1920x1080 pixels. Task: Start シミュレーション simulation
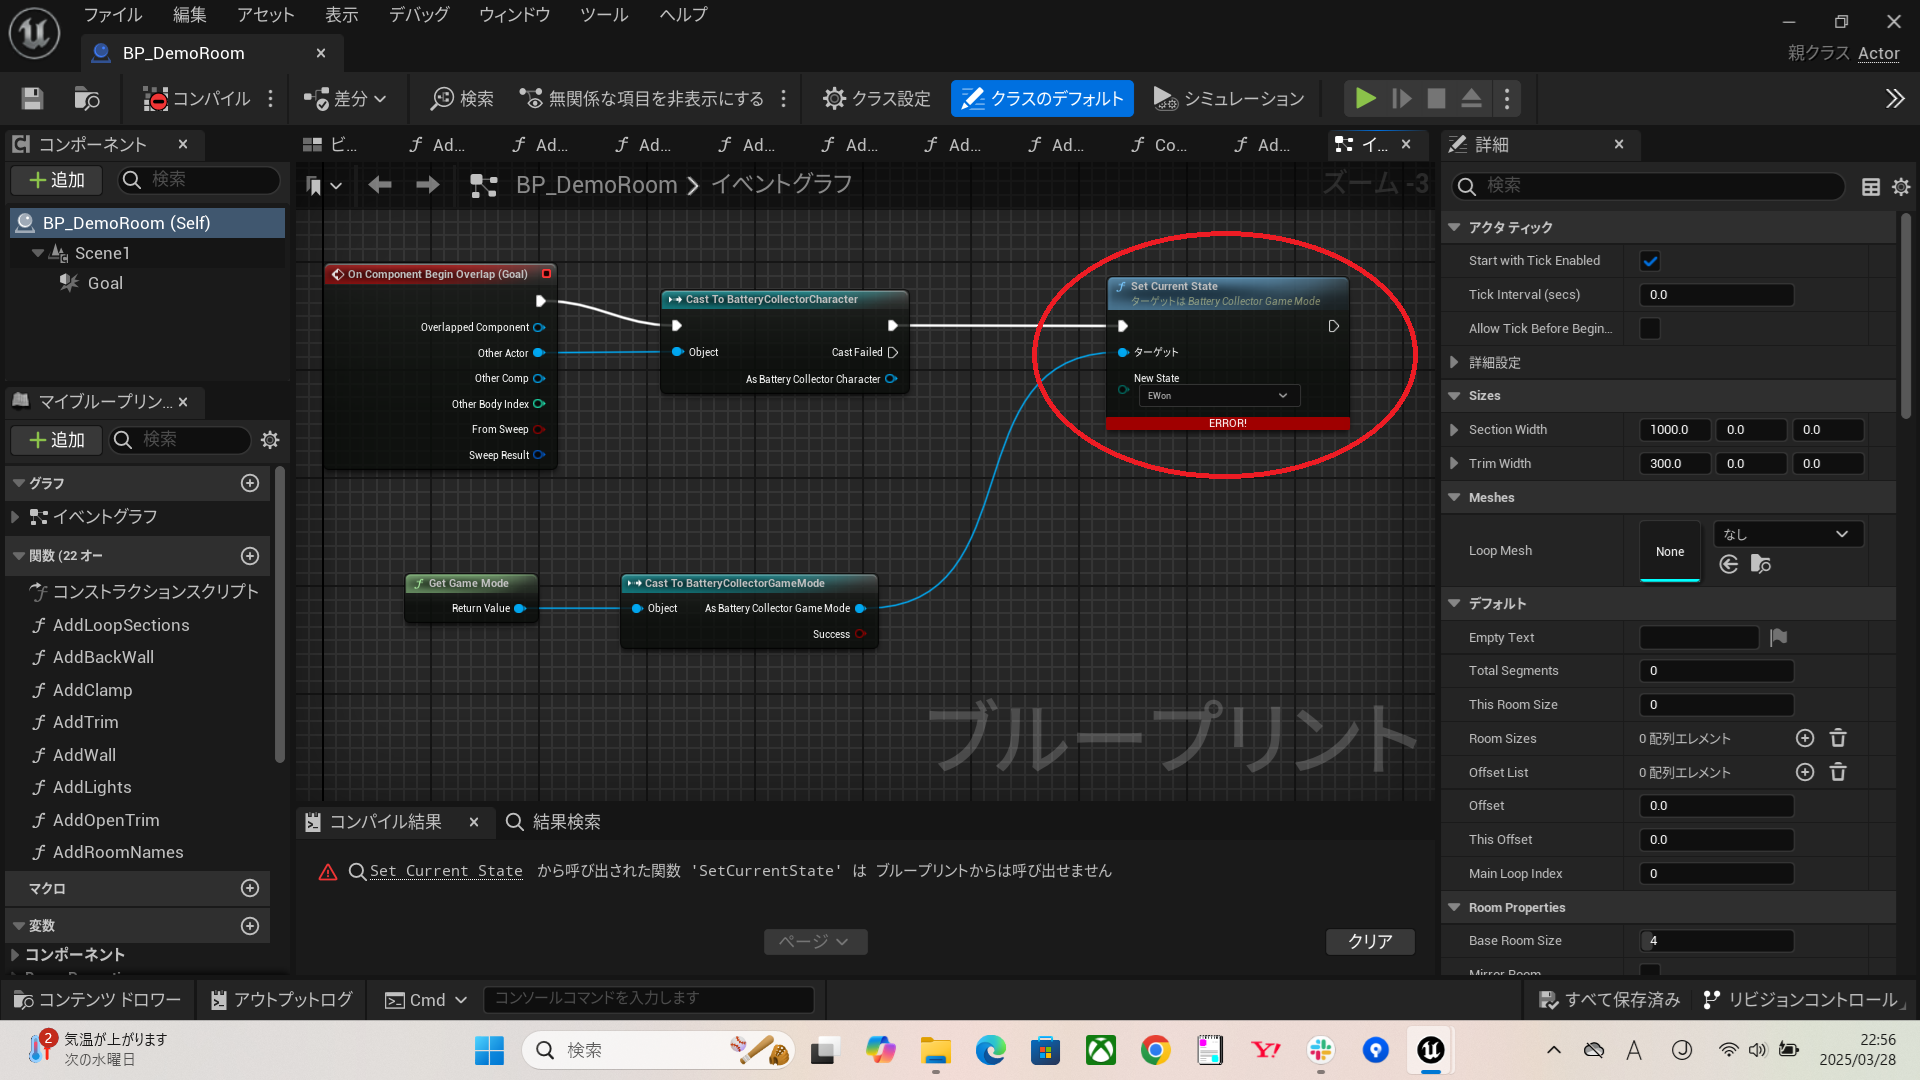[1228, 98]
